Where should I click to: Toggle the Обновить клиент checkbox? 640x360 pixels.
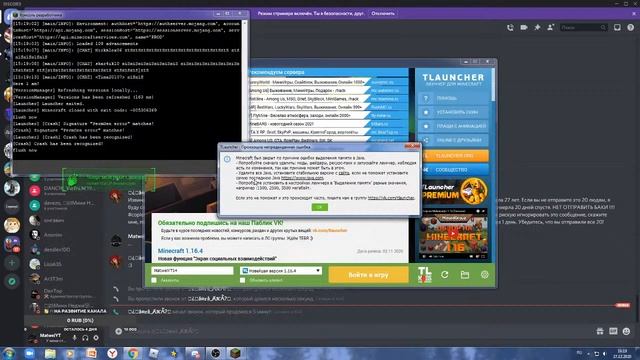point(242,280)
